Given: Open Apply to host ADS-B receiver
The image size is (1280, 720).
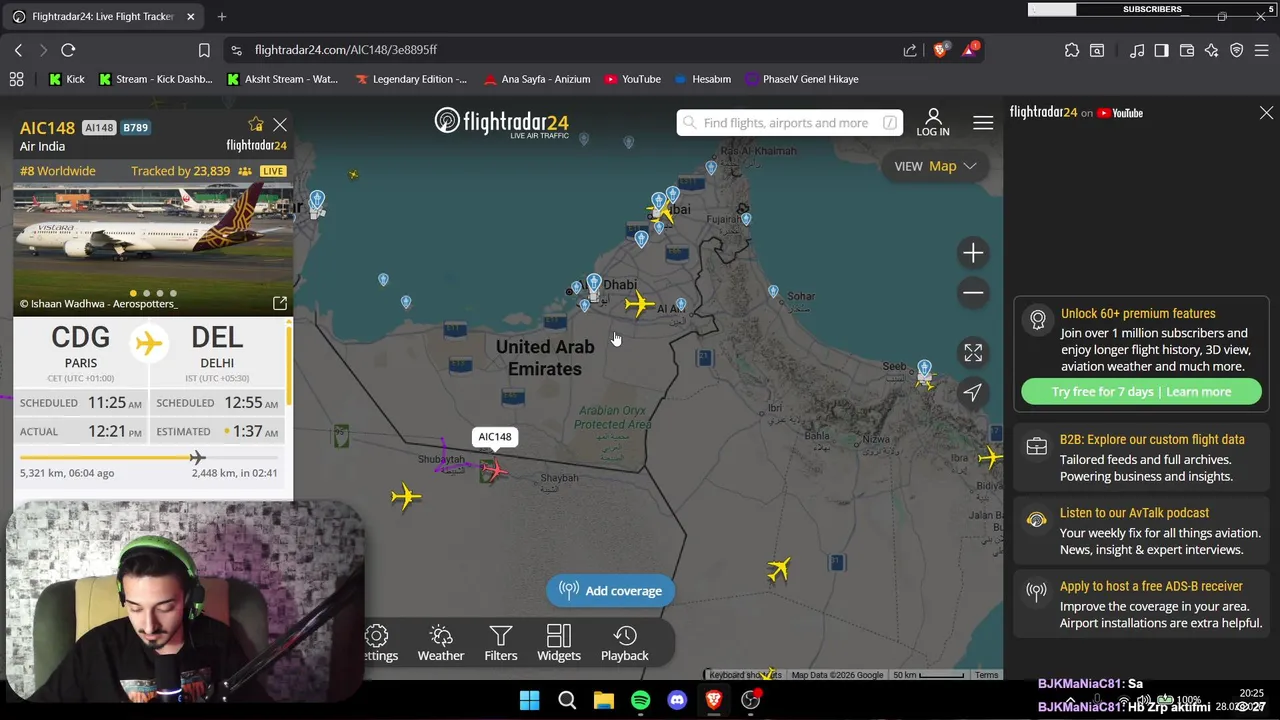Looking at the screenshot, I should tap(1151, 587).
